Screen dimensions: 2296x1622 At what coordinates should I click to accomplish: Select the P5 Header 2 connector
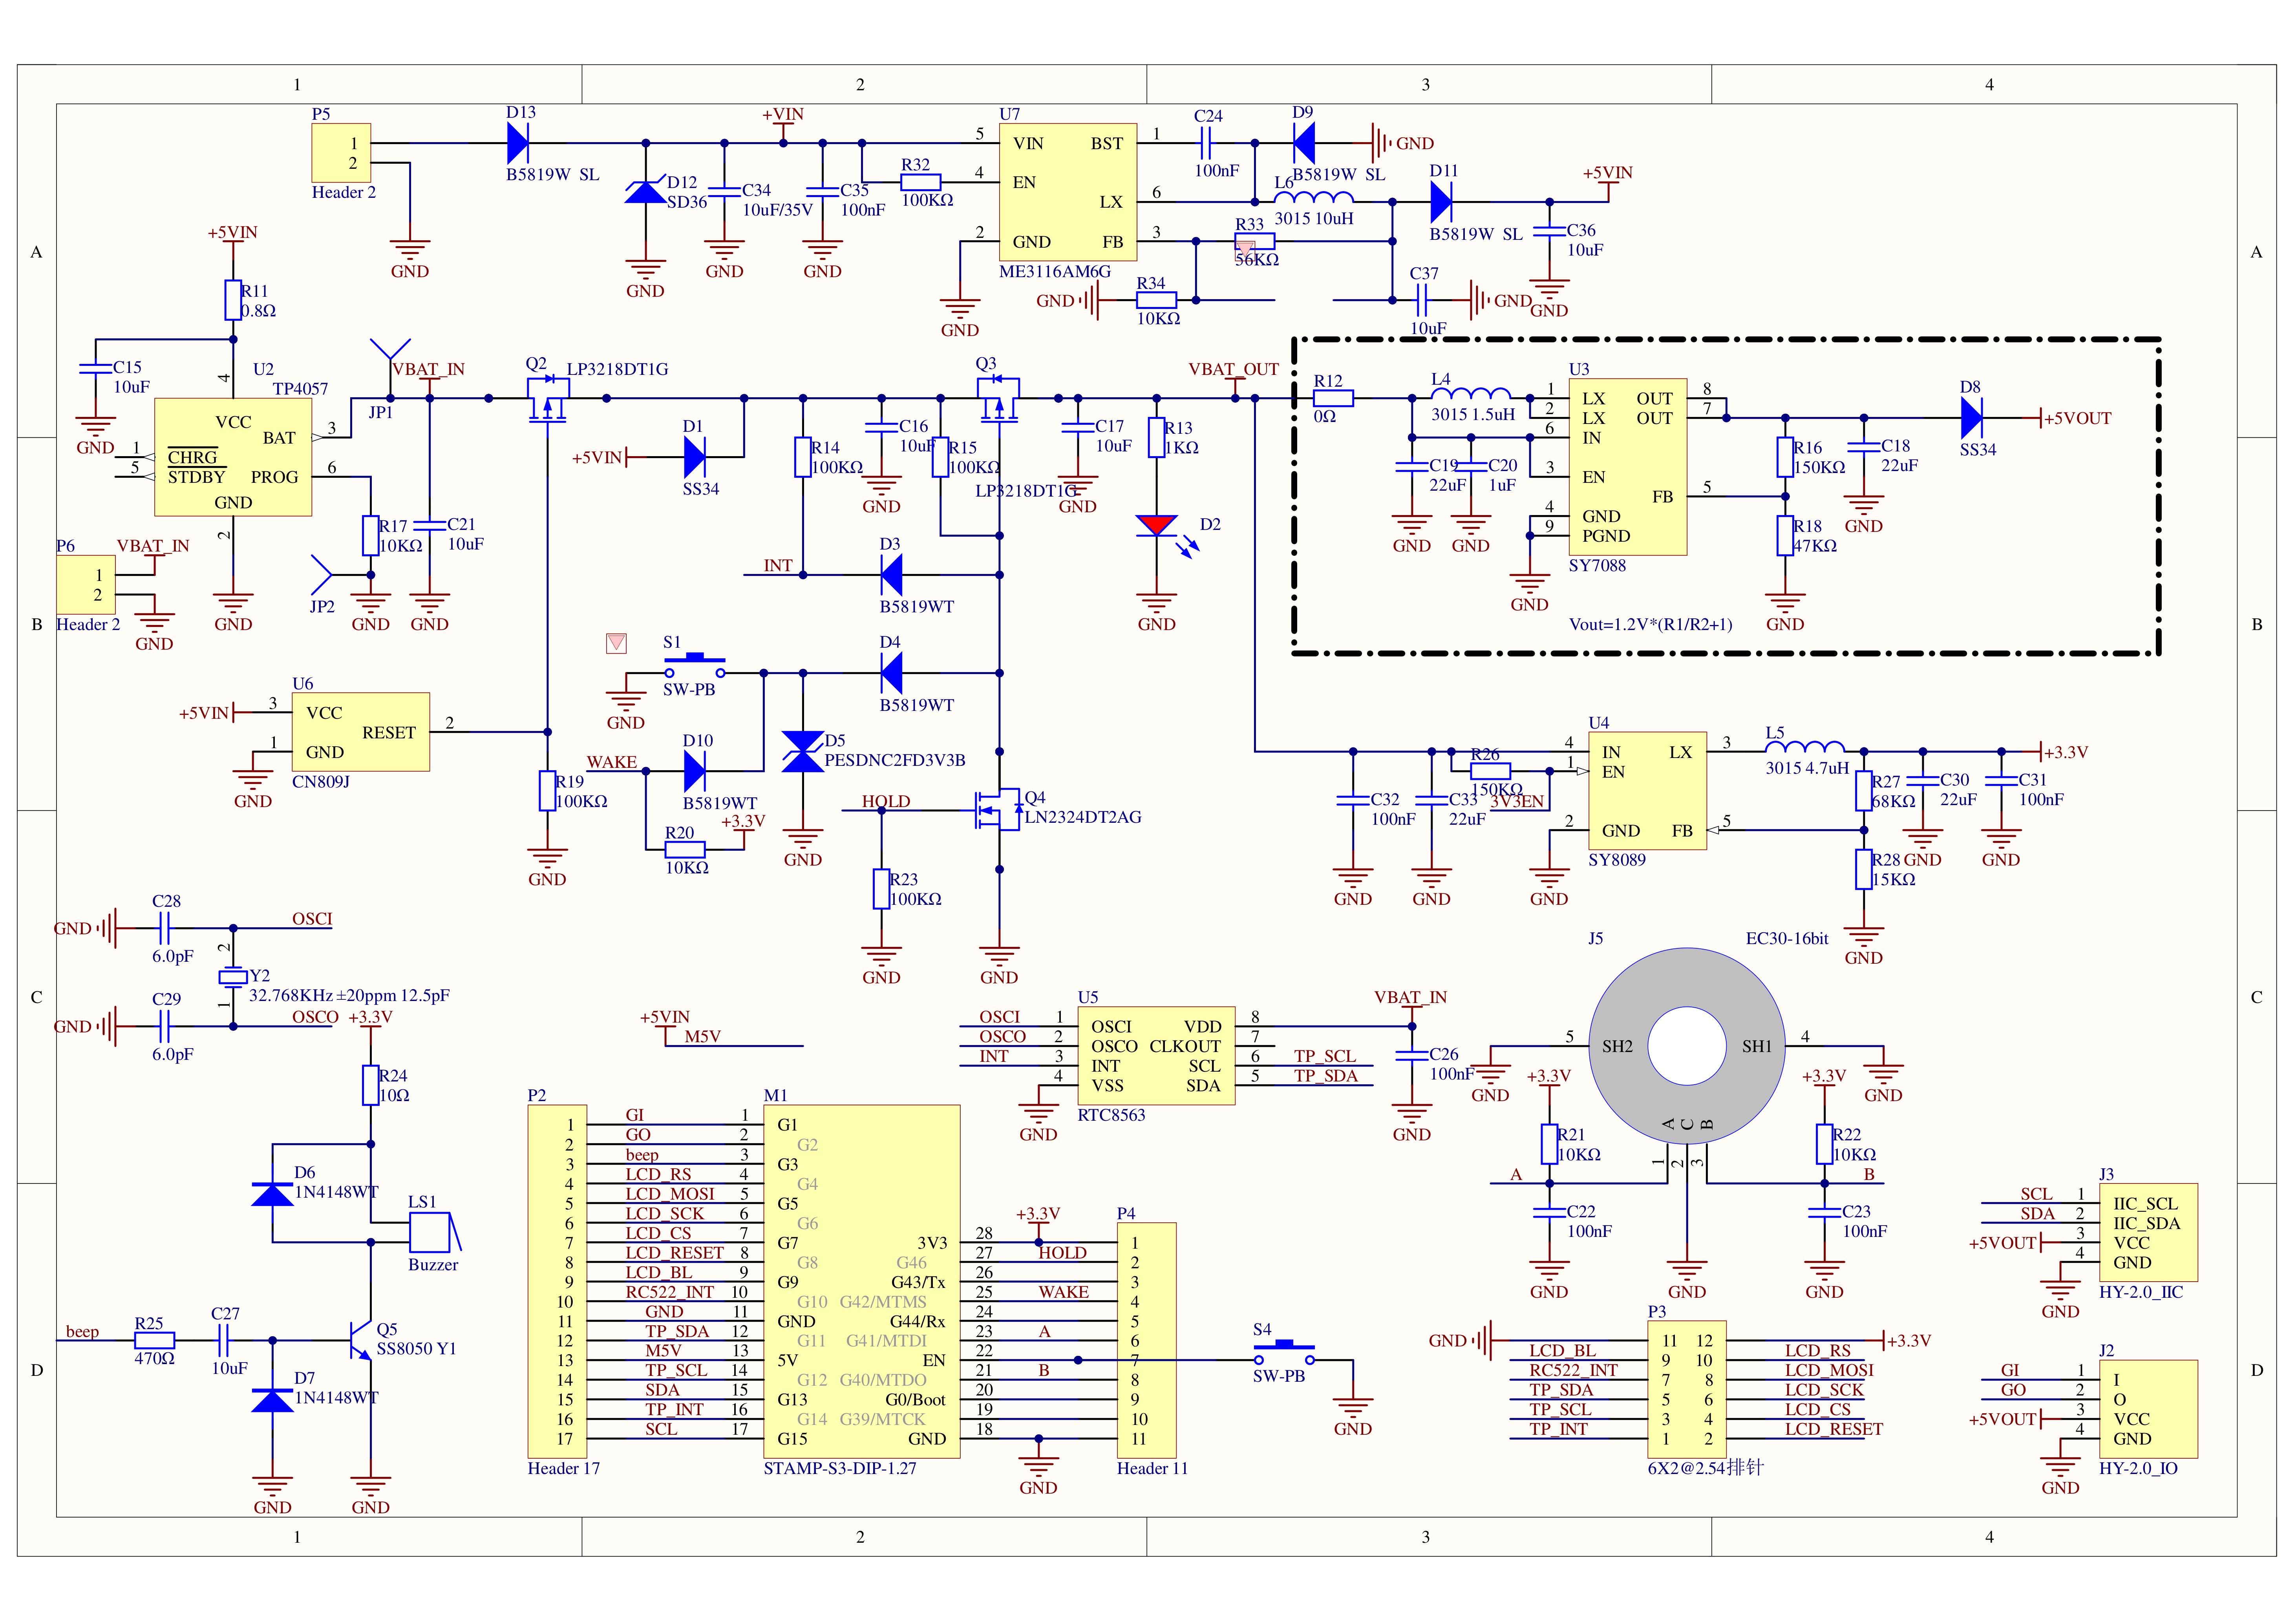(x=341, y=153)
